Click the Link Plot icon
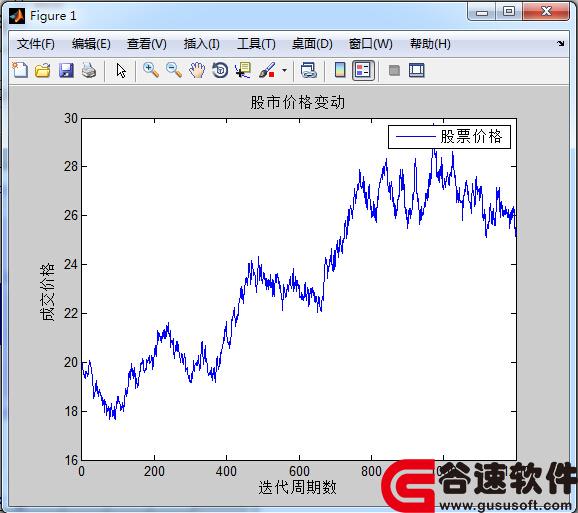578x513 pixels. (309, 70)
